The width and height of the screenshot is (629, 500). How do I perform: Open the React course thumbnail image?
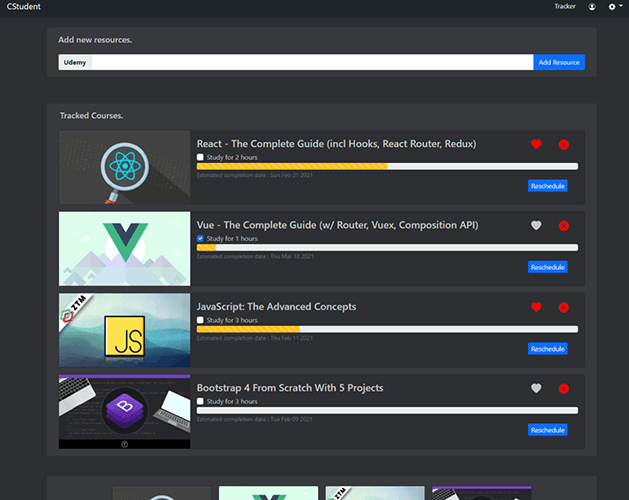point(124,167)
